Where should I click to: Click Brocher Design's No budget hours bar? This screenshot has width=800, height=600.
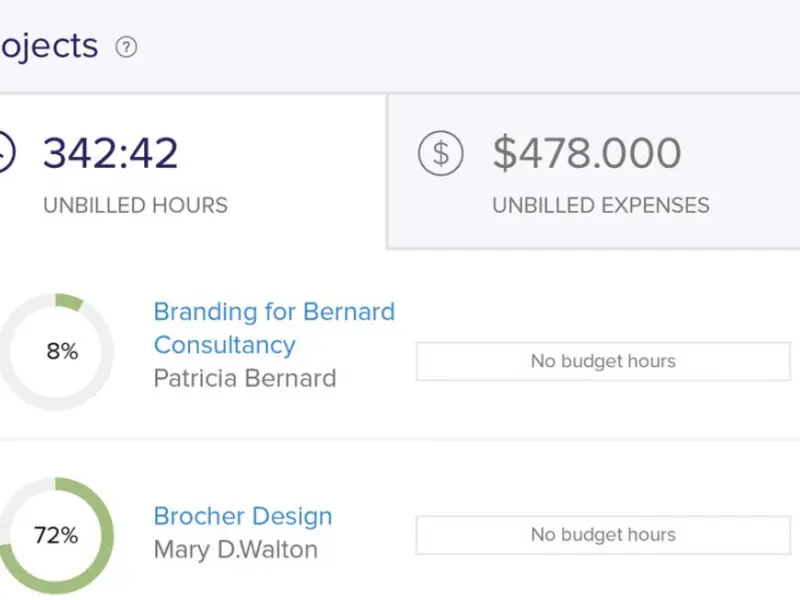[602, 535]
